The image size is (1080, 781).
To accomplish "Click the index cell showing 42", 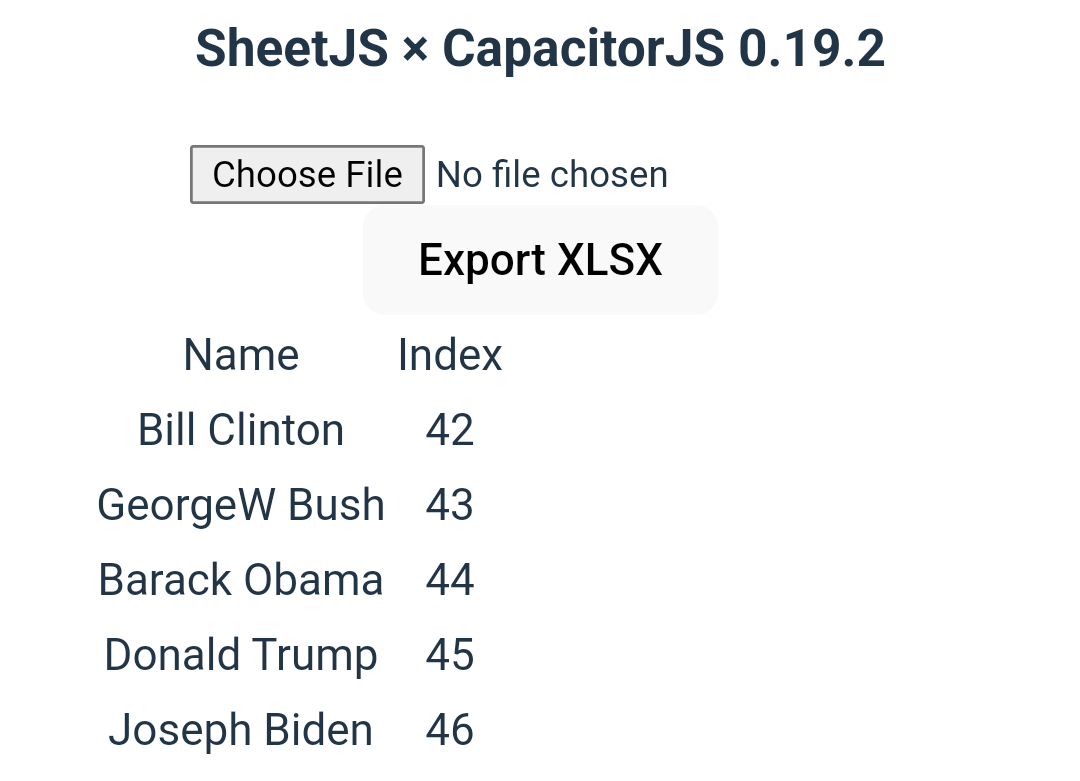I will coord(450,430).
